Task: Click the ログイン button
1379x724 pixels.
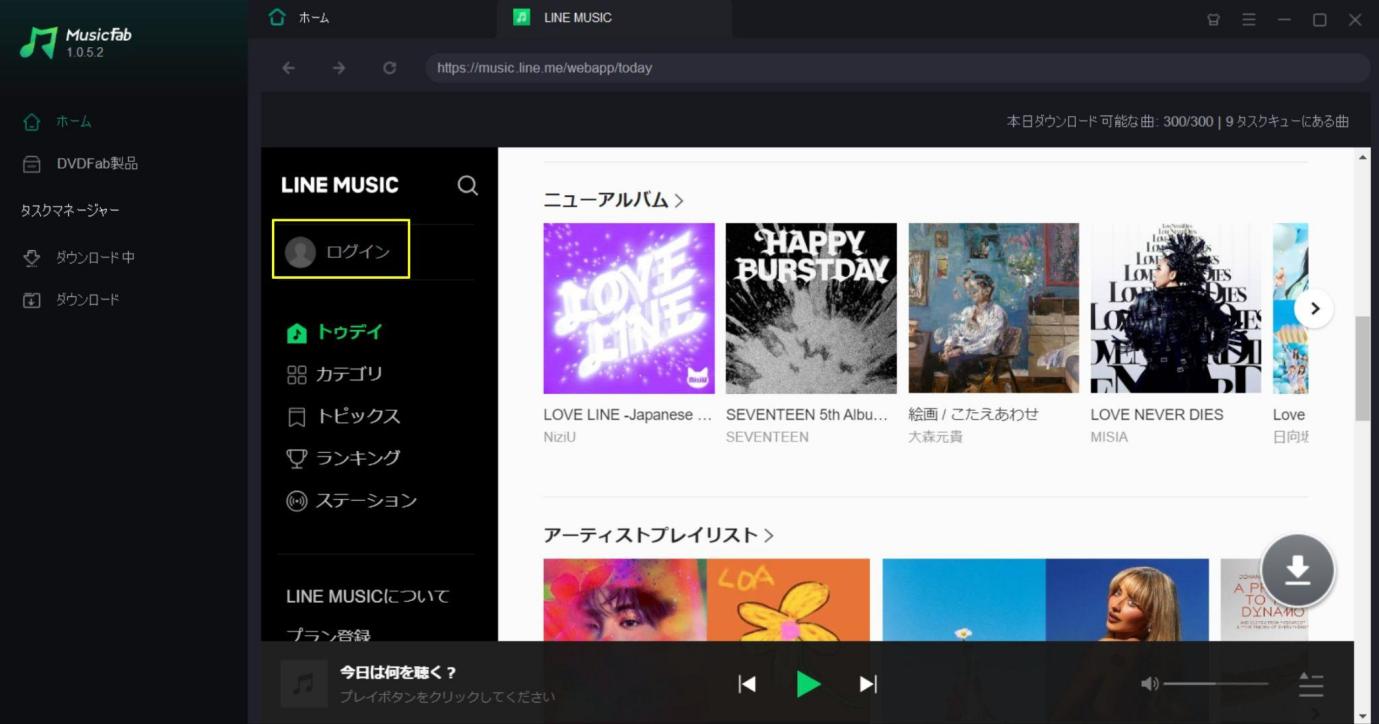Action: click(x=341, y=250)
